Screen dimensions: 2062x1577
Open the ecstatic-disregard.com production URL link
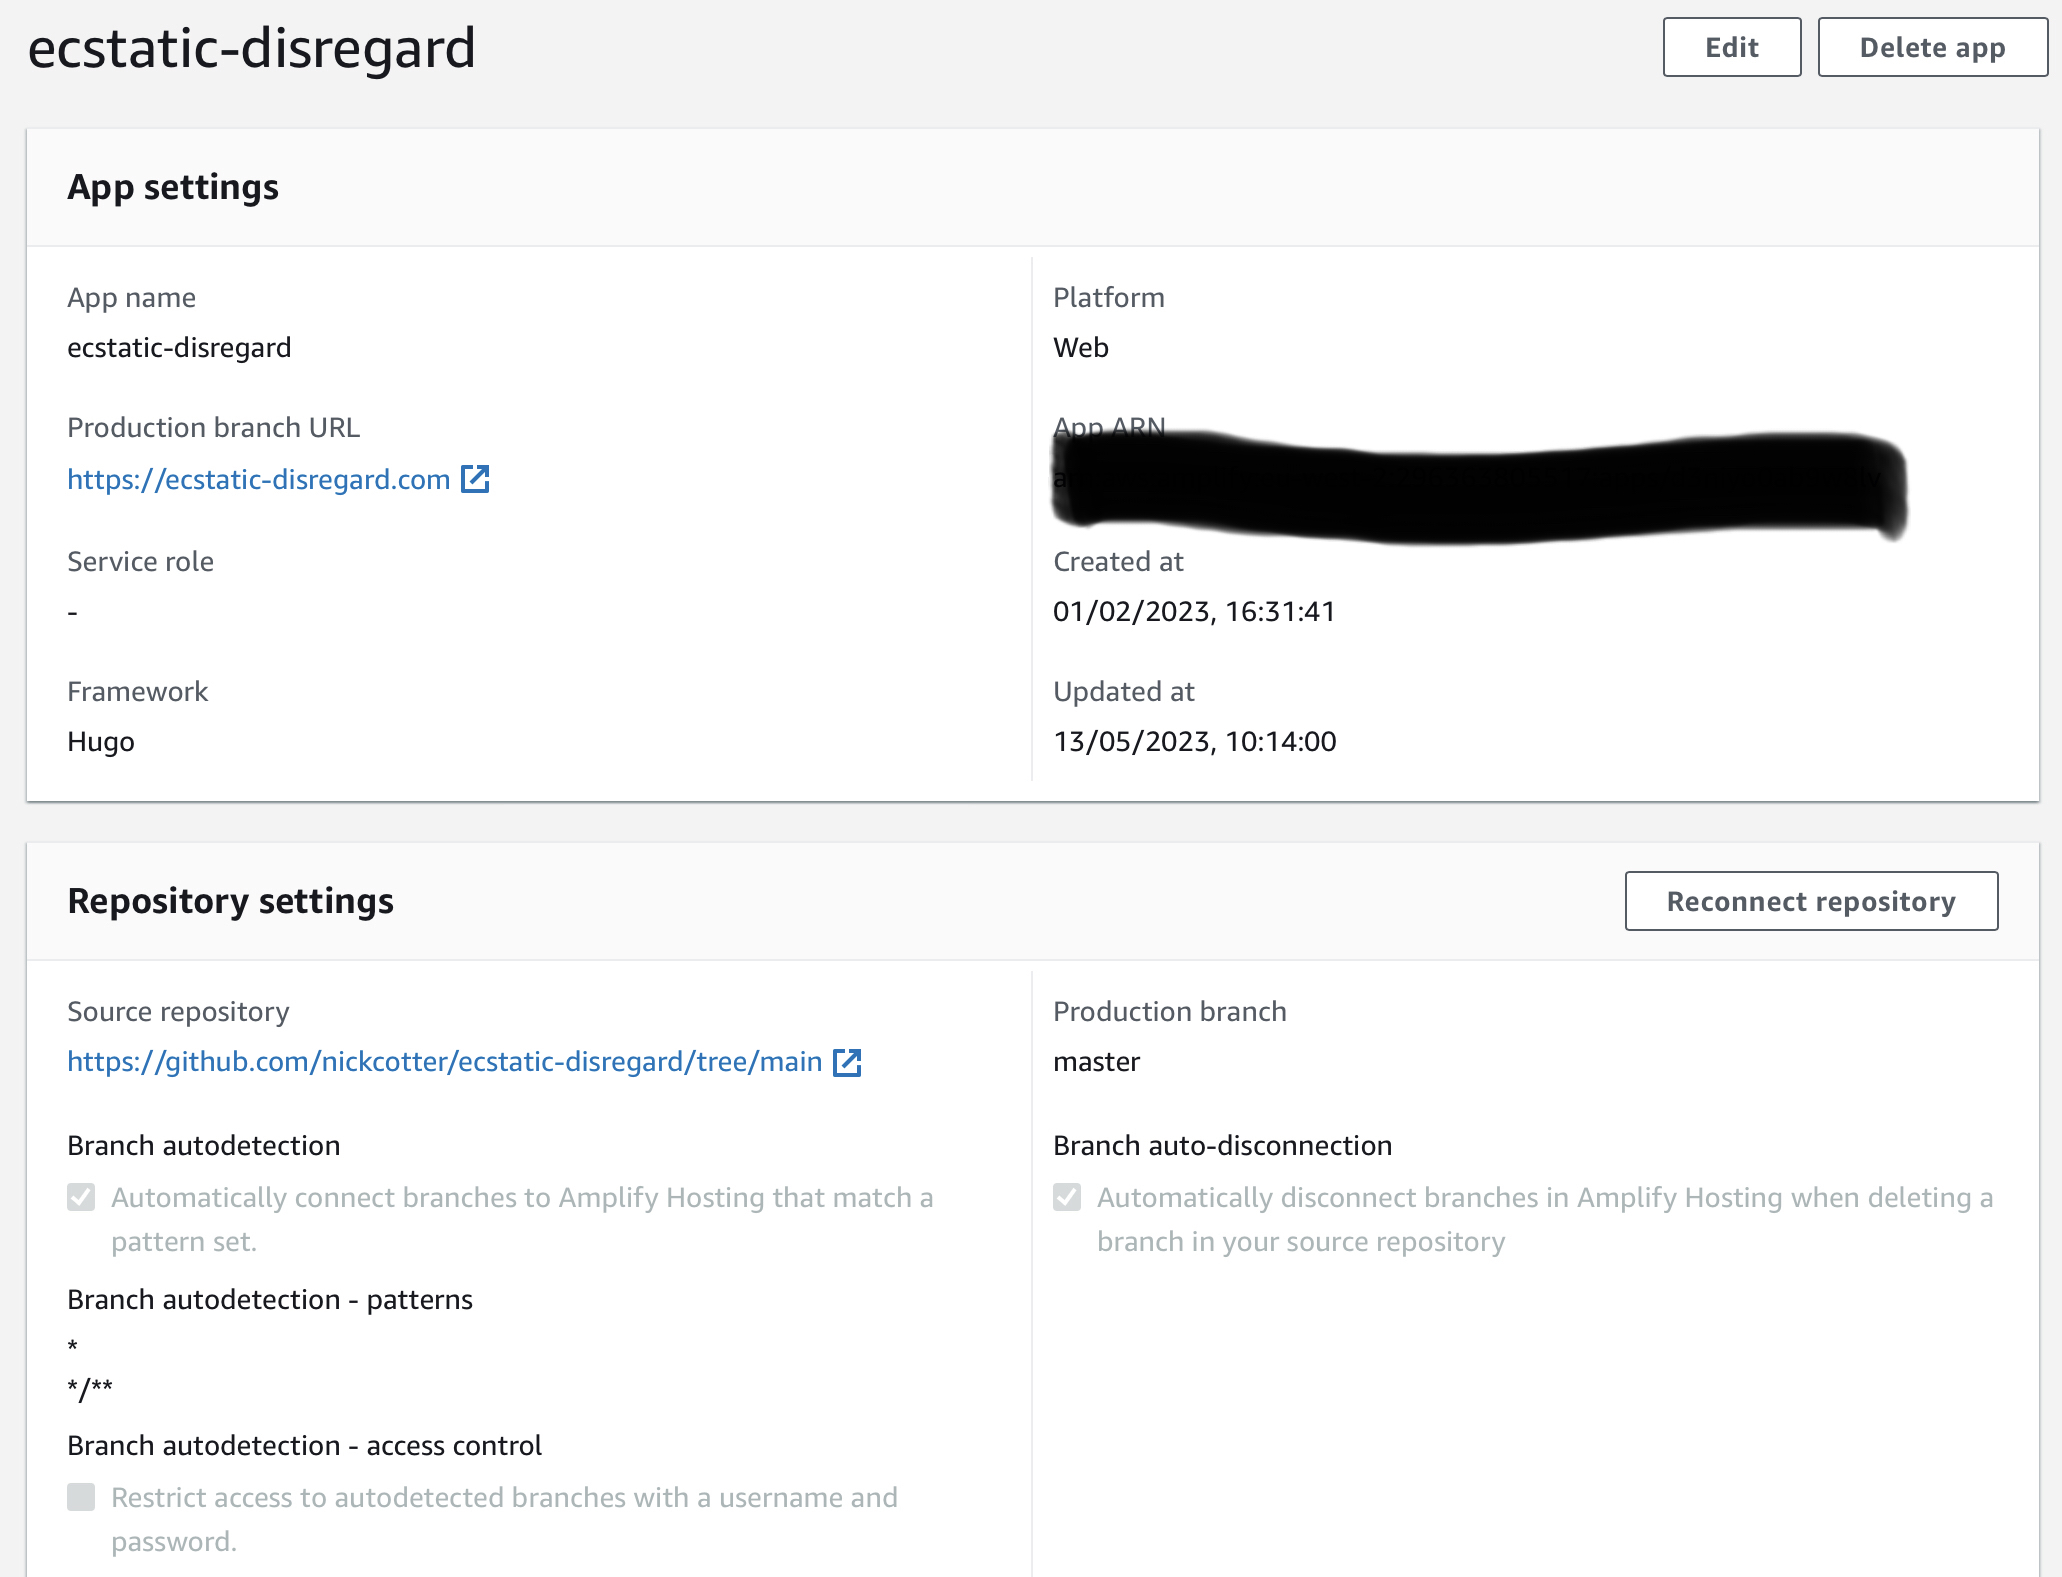click(x=259, y=479)
